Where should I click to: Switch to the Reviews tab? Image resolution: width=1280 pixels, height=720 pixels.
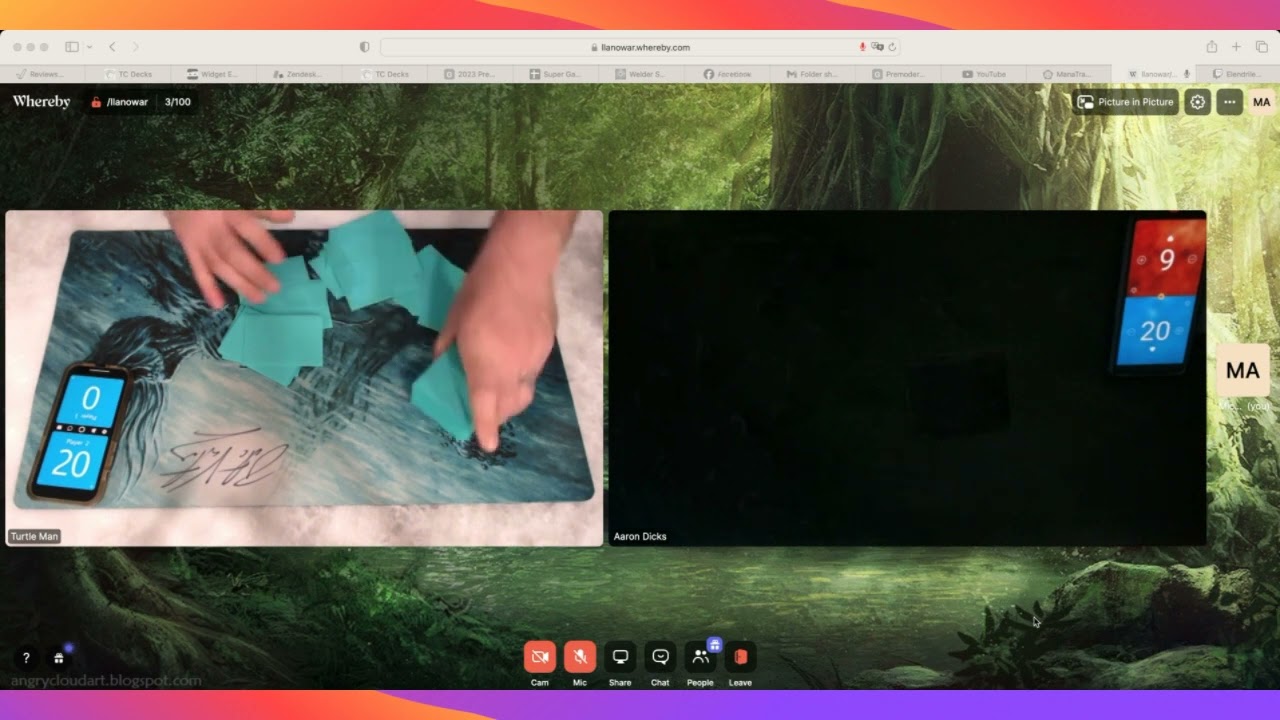coord(42,74)
